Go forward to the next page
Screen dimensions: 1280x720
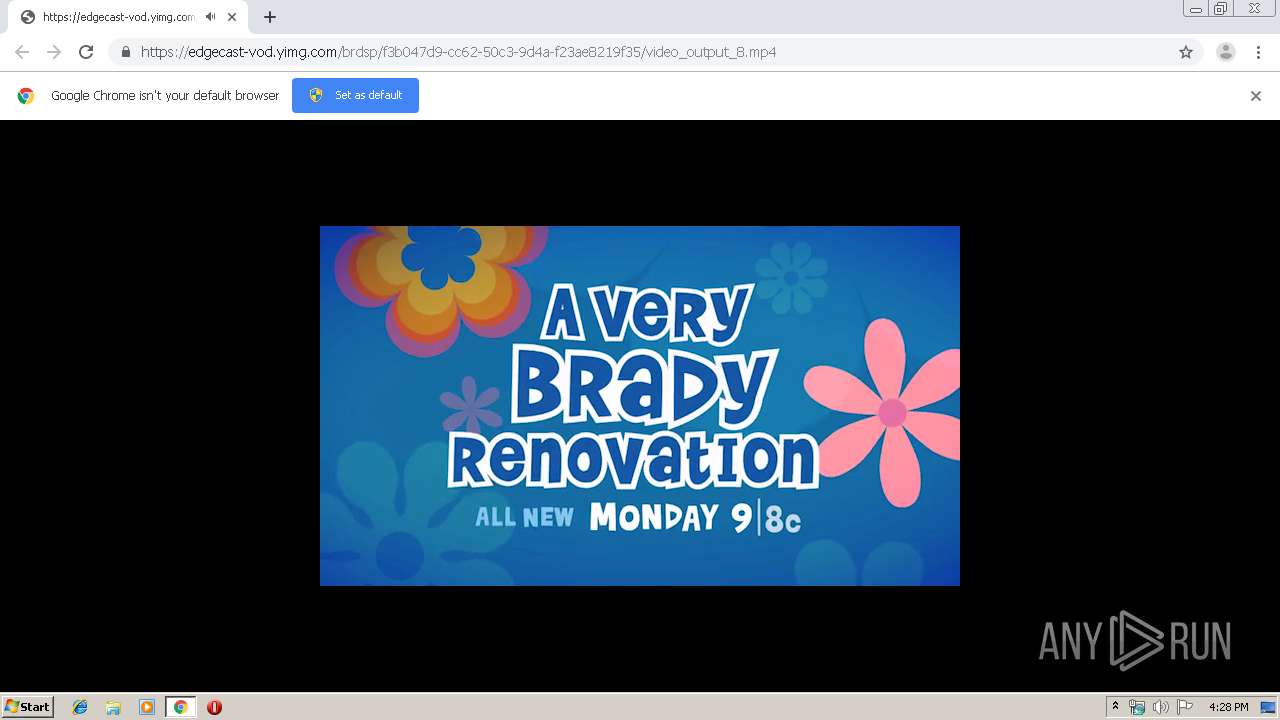coord(54,52)
